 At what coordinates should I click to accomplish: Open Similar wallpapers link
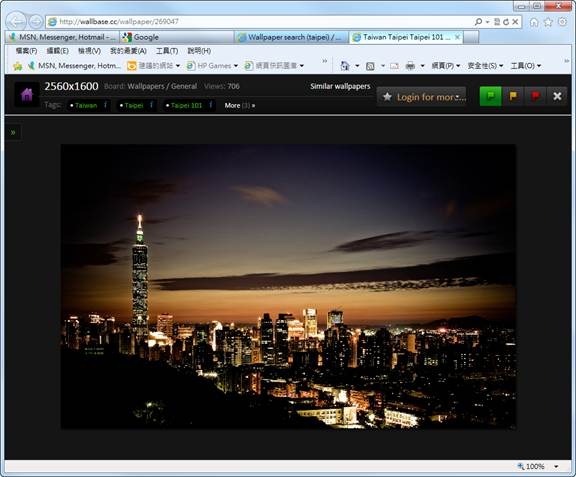coord(340,86)
